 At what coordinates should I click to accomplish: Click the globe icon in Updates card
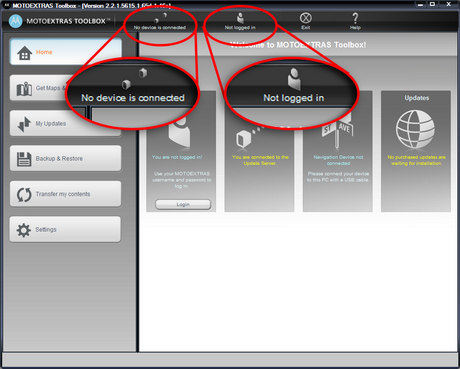click(415, 129)
